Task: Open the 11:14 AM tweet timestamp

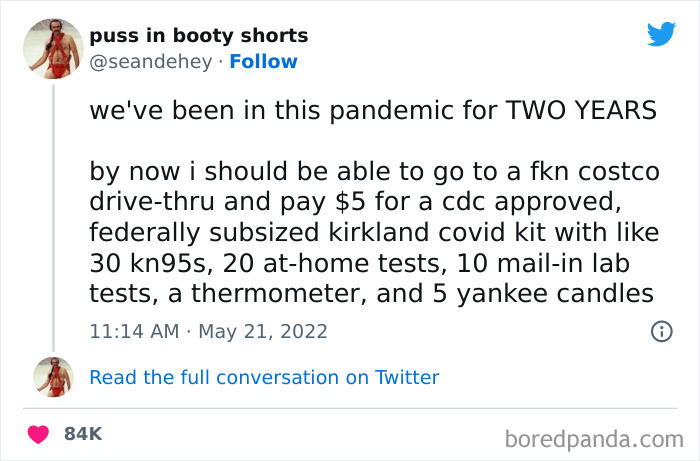Action: click(x=134, y=332)
